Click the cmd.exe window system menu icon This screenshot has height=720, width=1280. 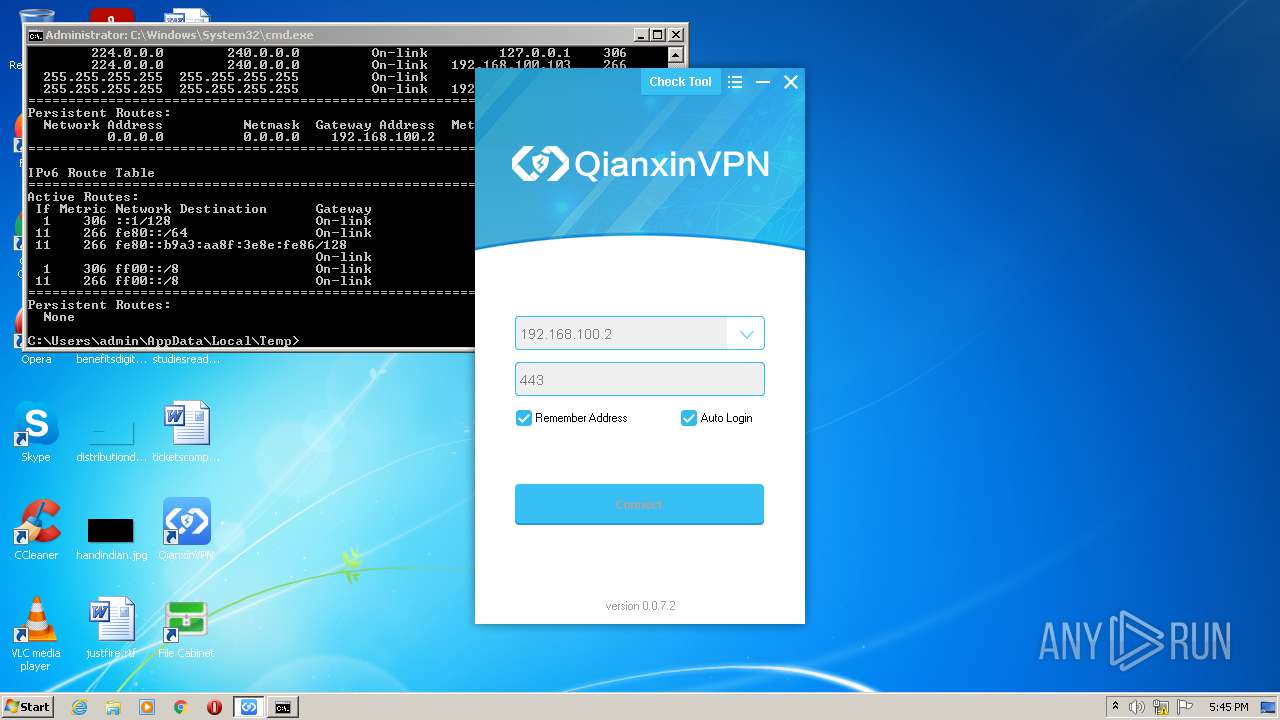(35, 35)
